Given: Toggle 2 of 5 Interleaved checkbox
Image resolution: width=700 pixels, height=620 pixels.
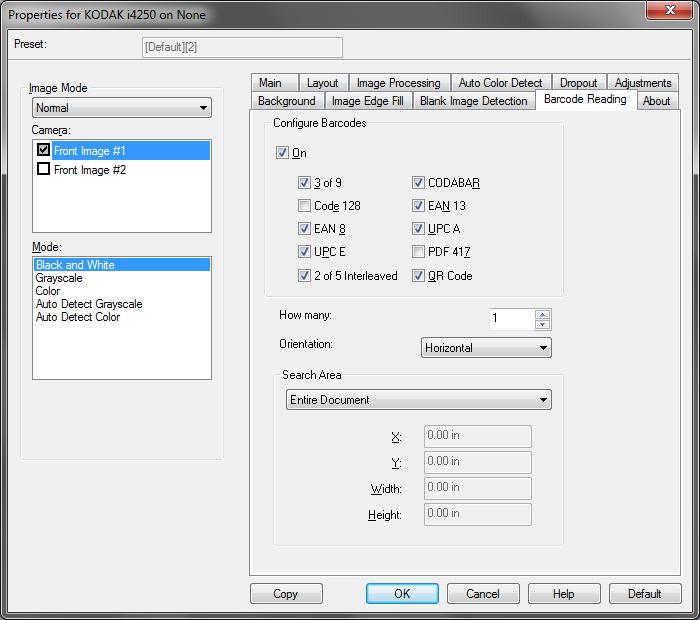Looking at the screenshot, I should pyautogui.click(x=304, y=275).
